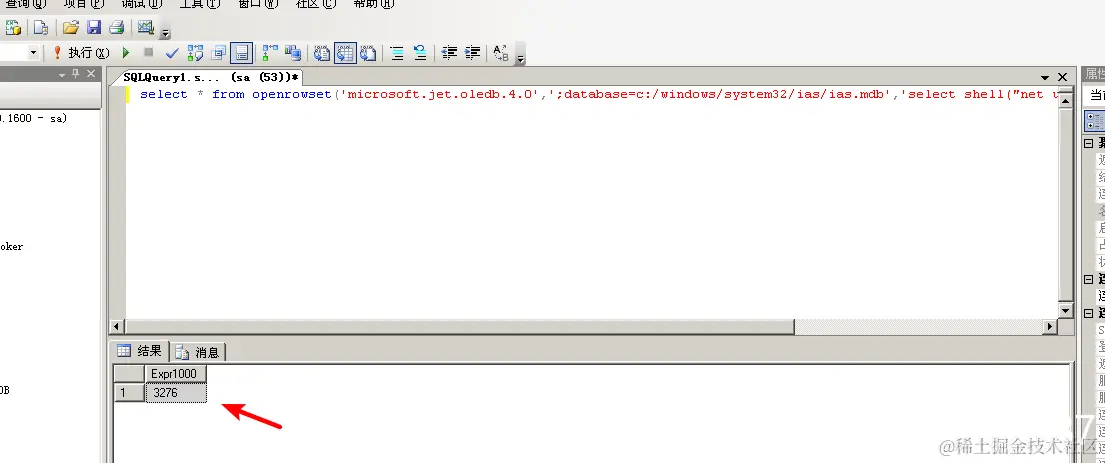Open the 帮助(H) menu

(x=374, y=4)
